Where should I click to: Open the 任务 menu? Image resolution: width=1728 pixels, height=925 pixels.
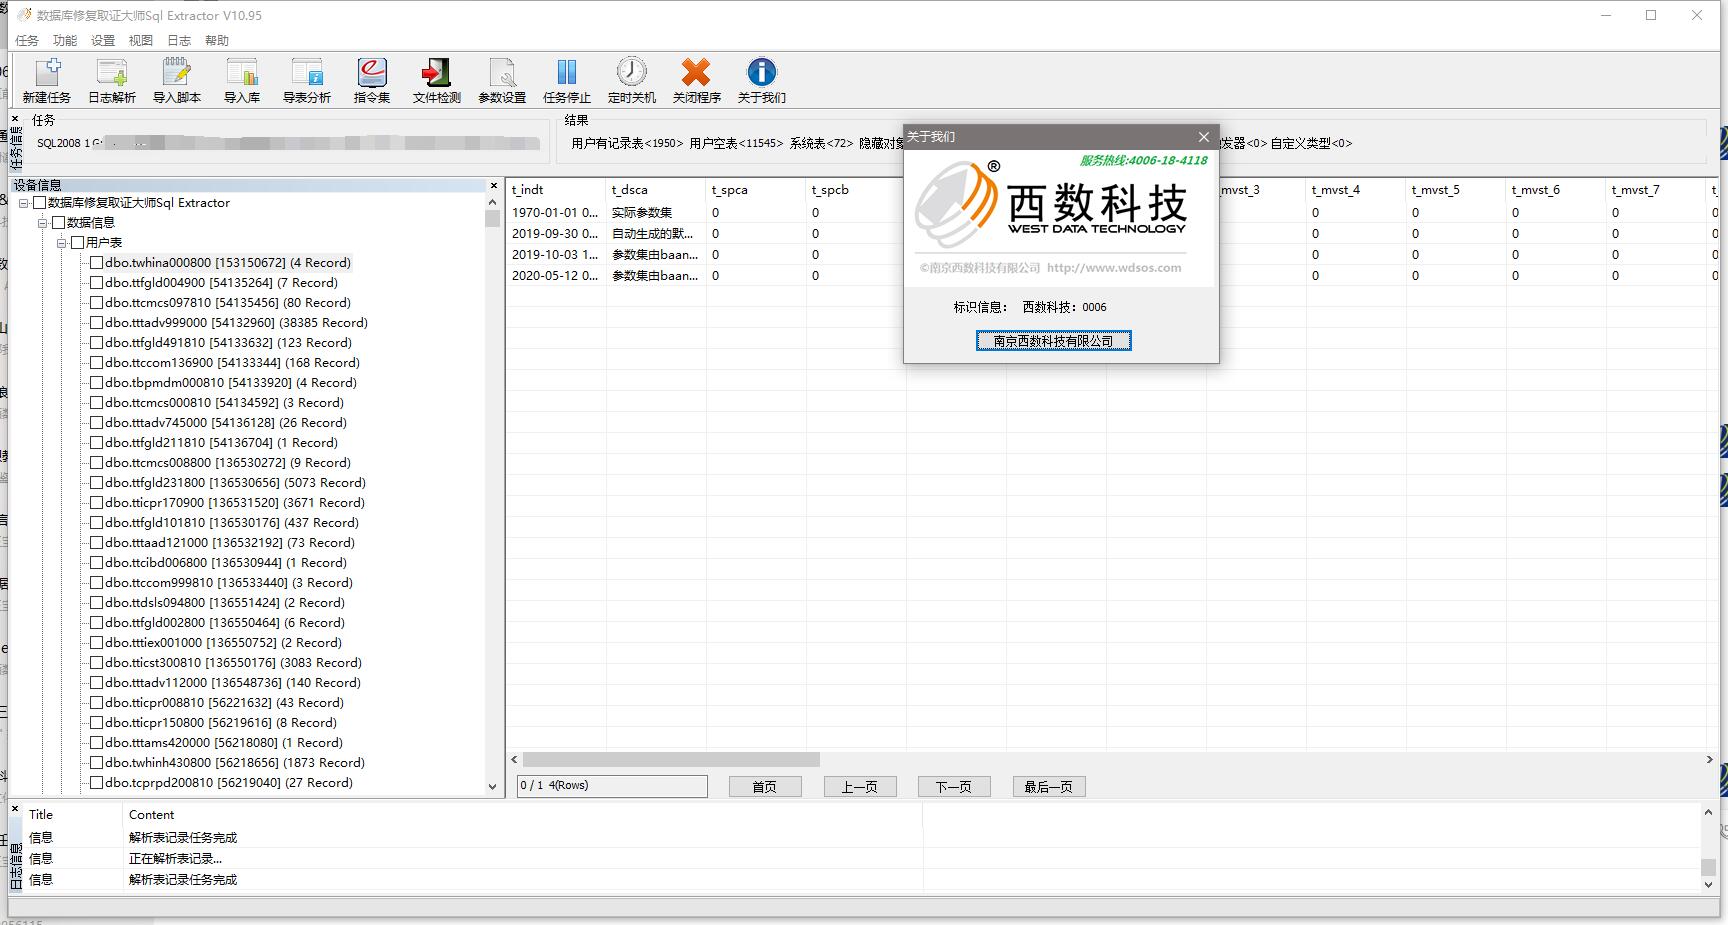(27, 41)
